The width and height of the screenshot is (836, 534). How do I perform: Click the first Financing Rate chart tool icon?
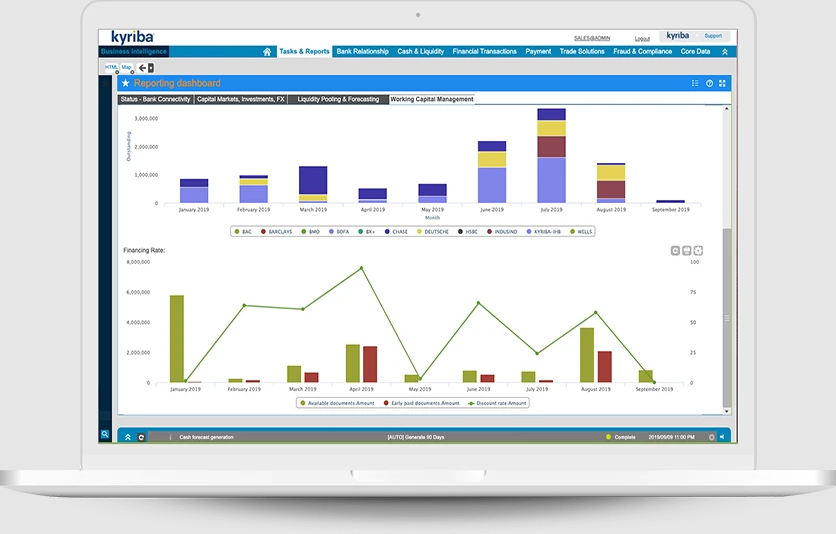coord(675,250)
